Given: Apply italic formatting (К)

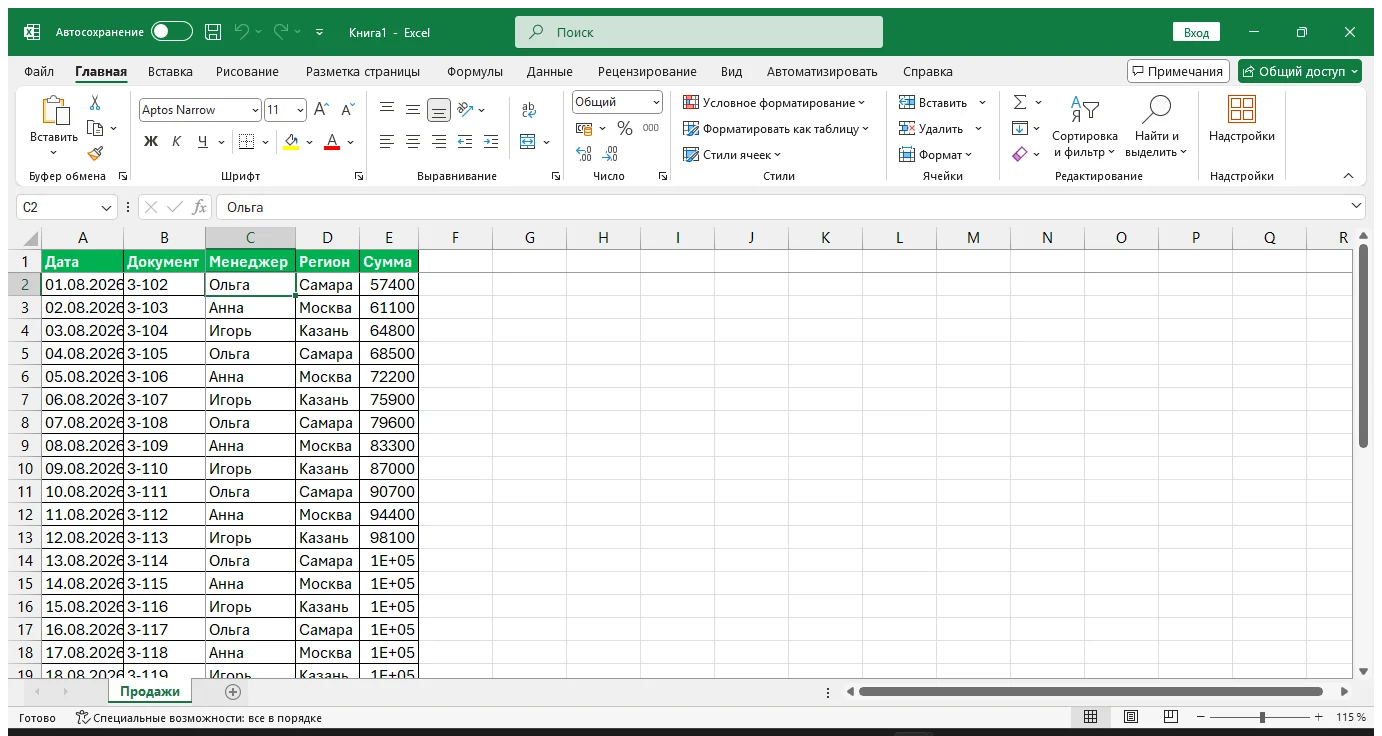Looking at the screenshot, I should (x=177, y=142).
